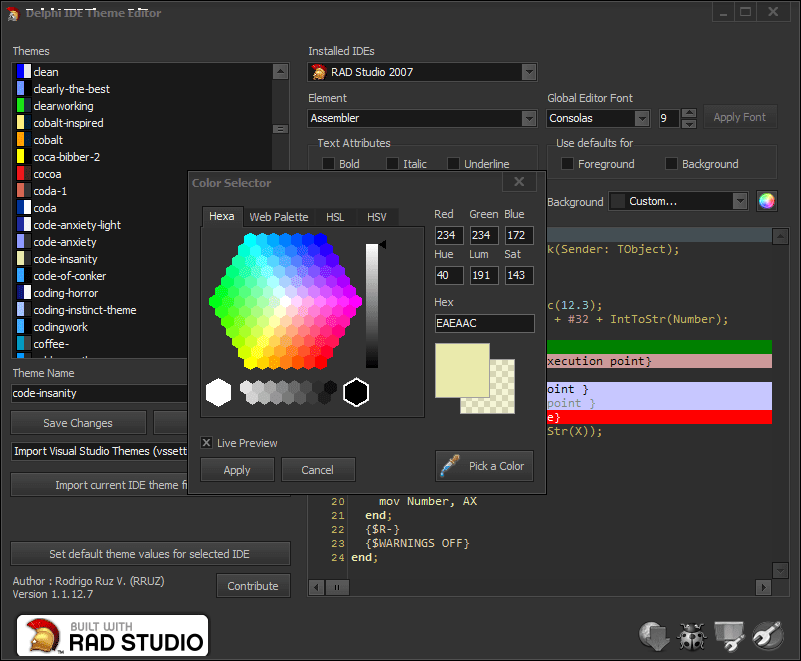Click the round wrench settings icon
The width and height of the screenshot is (801, 661).
766,636
